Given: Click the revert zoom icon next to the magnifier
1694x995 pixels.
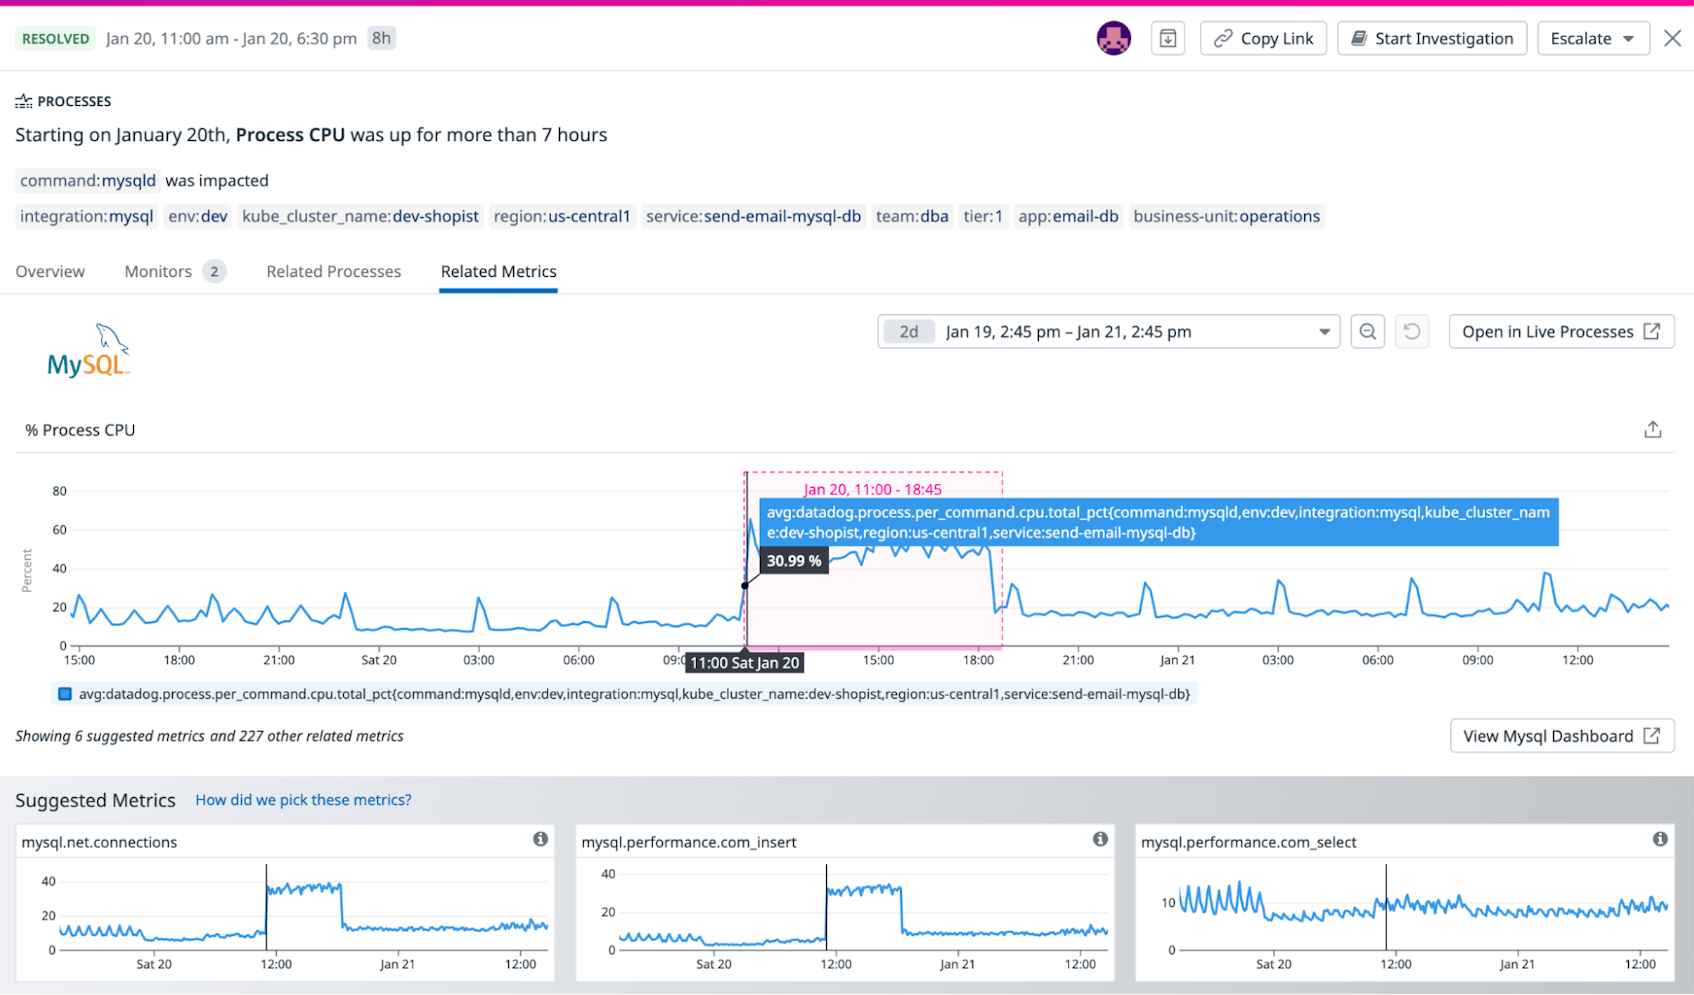Looking at the screenshot, I should [1412, 331].
